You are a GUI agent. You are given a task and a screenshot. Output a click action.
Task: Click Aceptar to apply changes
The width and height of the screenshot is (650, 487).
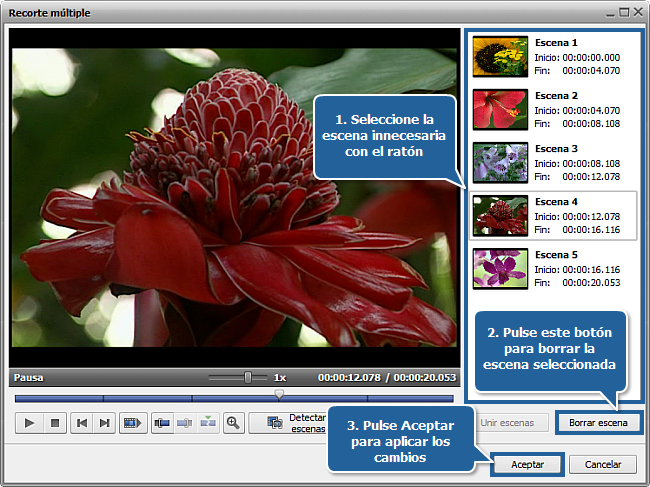pos(527,464)
